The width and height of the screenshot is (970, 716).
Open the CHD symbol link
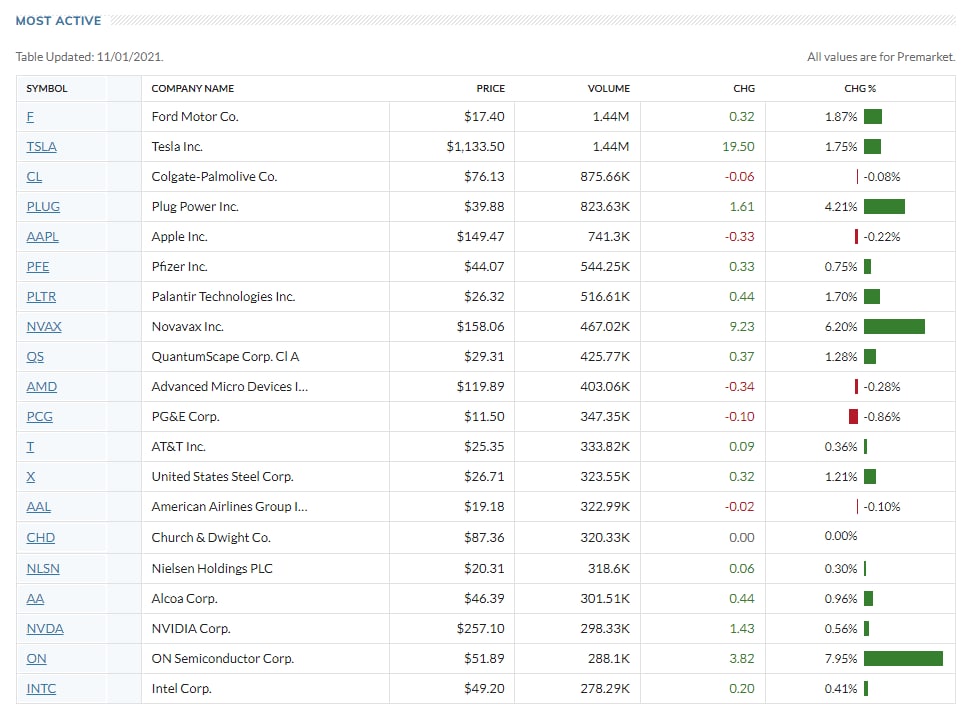[x=41, y=538]
